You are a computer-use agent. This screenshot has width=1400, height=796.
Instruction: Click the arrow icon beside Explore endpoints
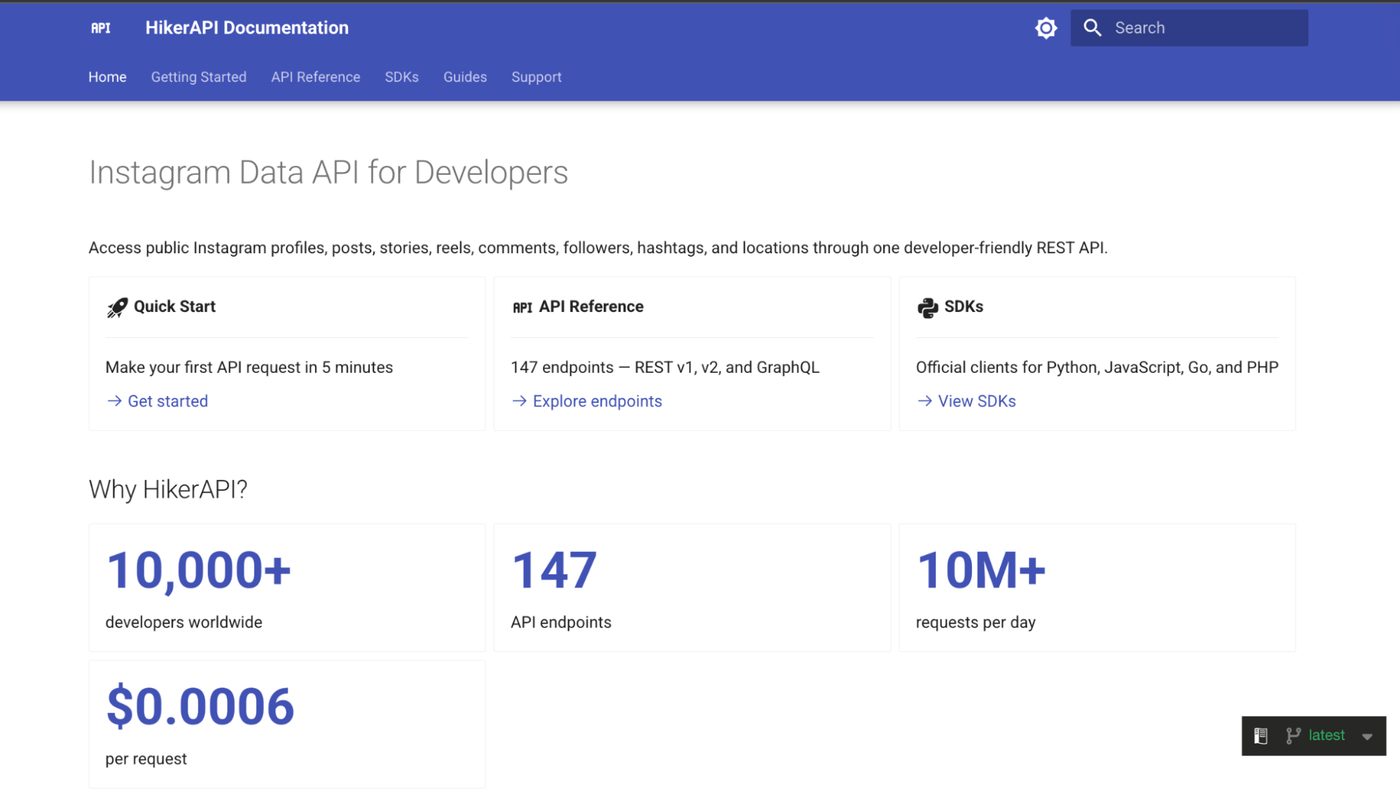pos(519,401)
